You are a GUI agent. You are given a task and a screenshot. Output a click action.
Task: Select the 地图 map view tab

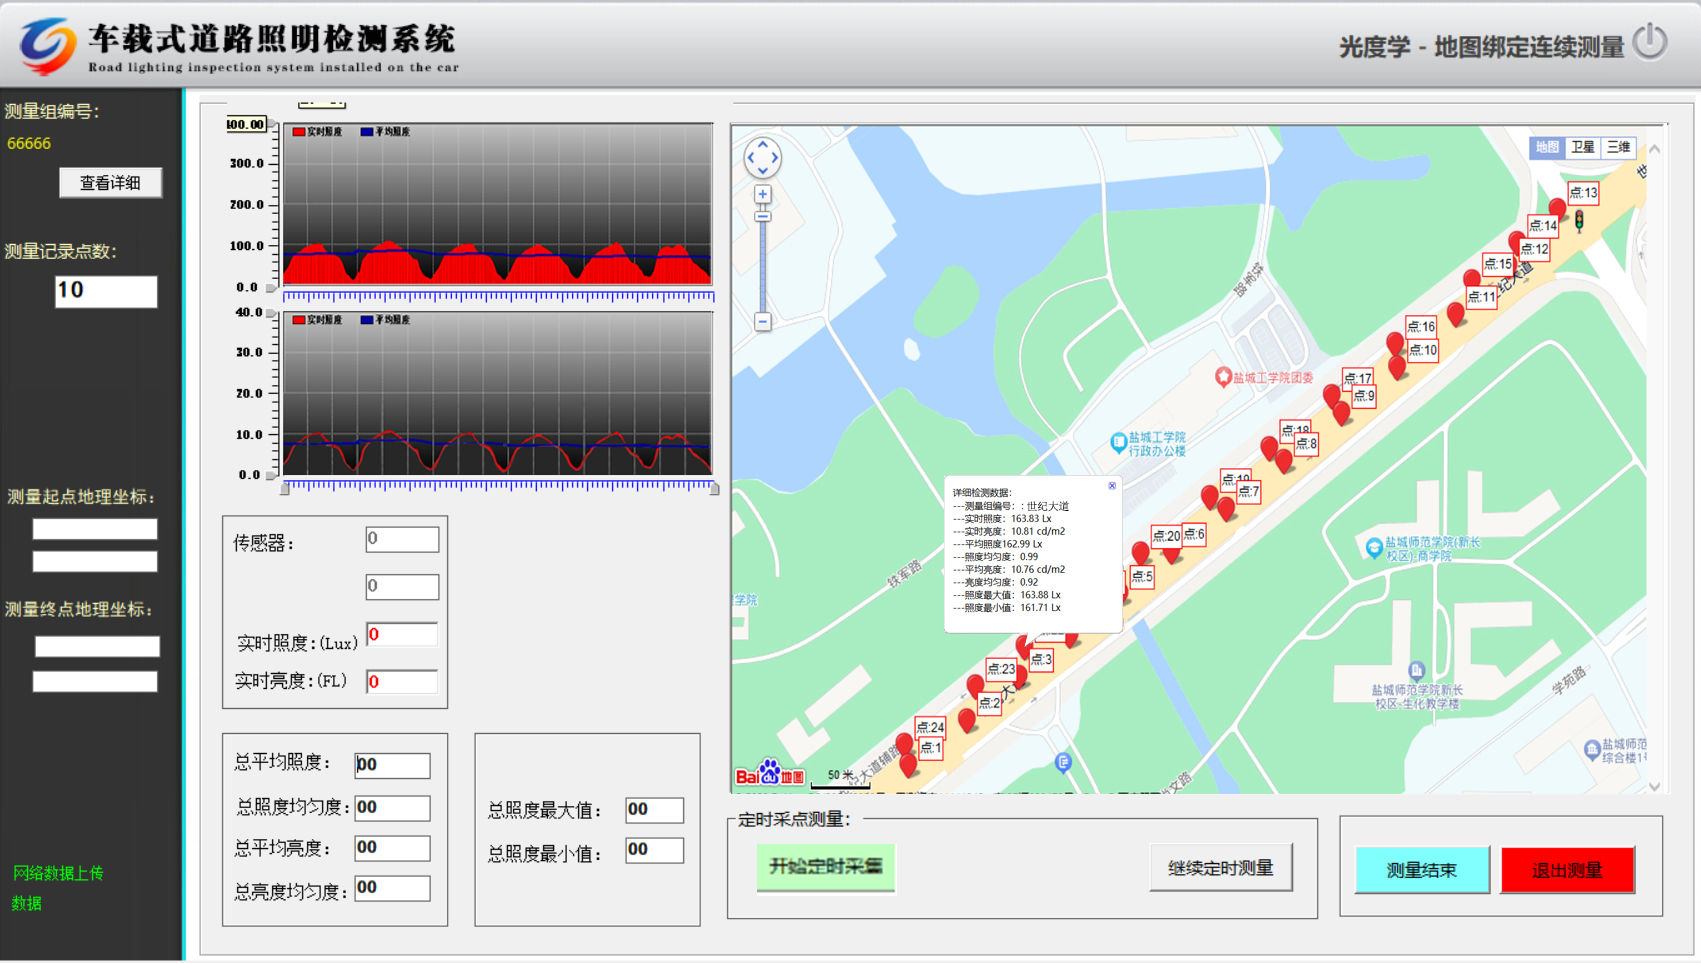(1547, 148)
